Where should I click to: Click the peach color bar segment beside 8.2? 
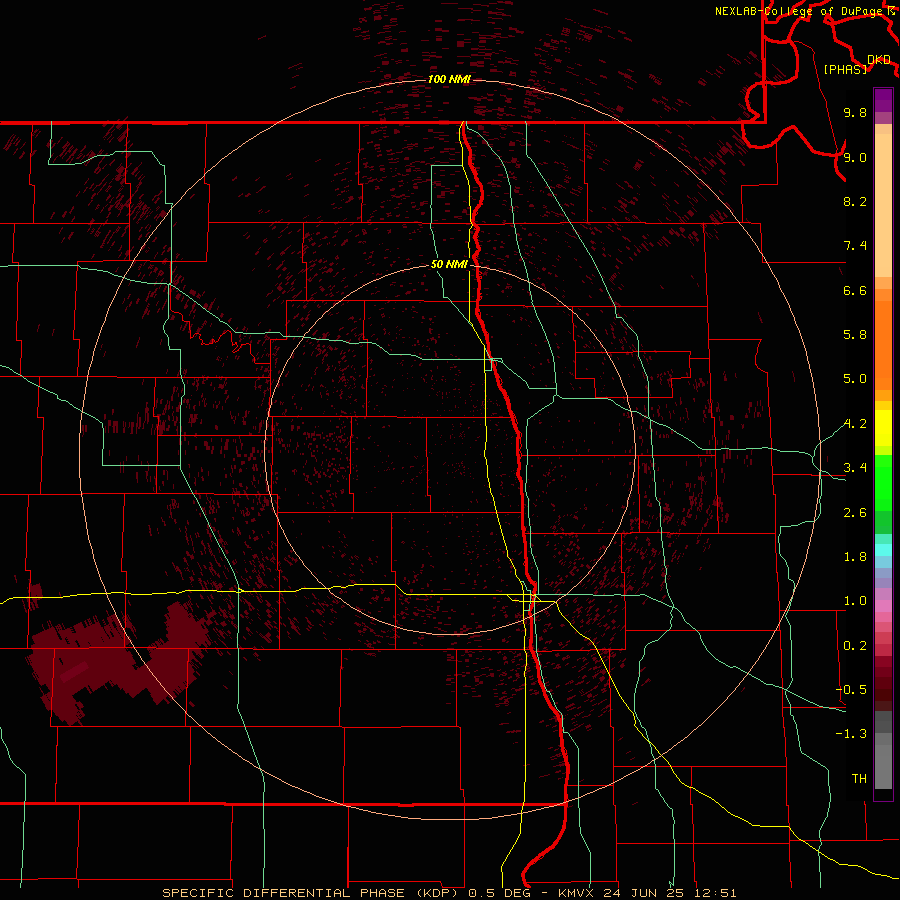pyautogui.click(x=883, y=205)
